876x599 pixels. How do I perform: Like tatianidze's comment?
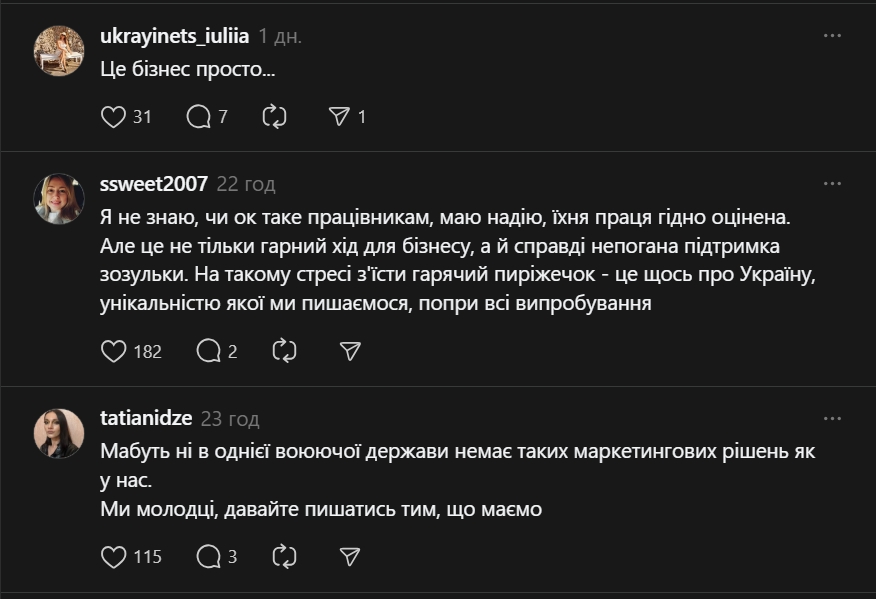point(114,557)
